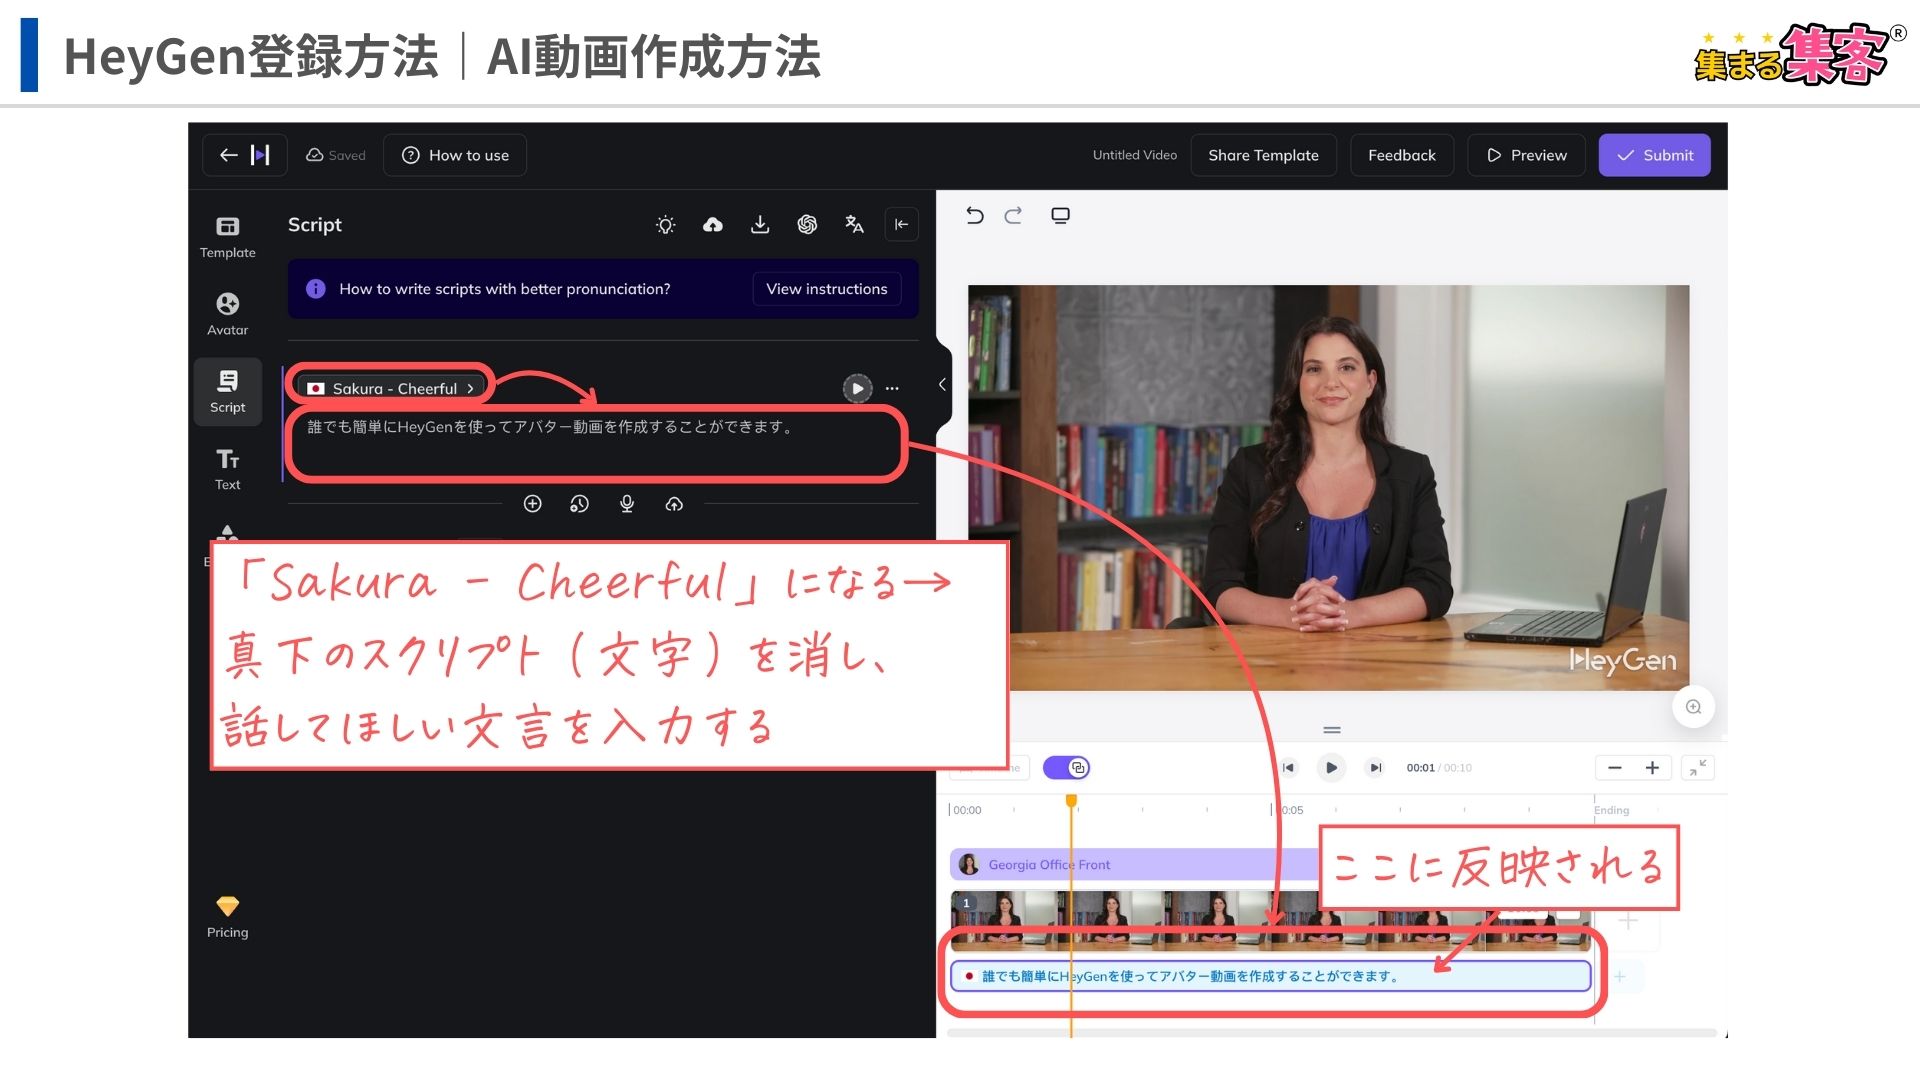Screen dimensions: 1920x1080
Task: Click the Feedback tab in top bar
Action: (x=1402, y=156)
